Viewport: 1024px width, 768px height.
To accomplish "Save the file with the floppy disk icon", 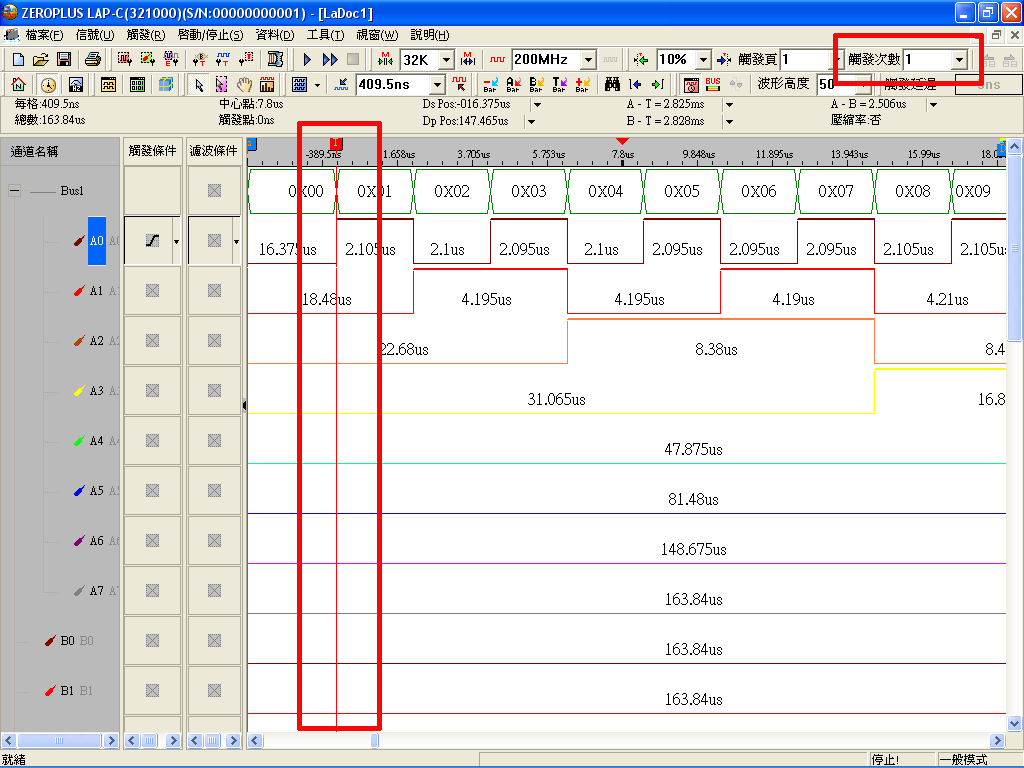I will click(x=63, y=60).
